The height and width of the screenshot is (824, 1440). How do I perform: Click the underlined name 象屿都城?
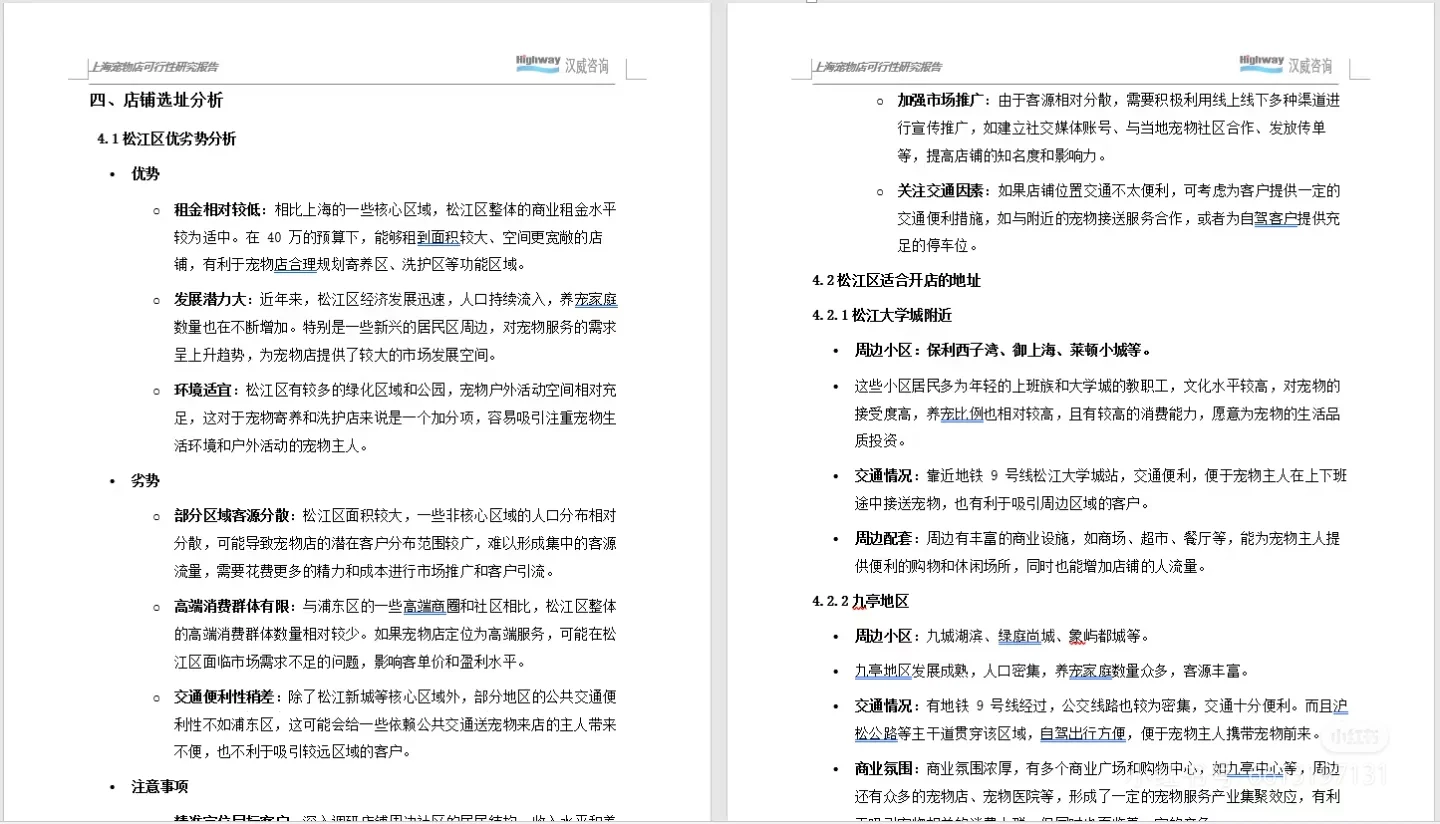pos(1099,636)
